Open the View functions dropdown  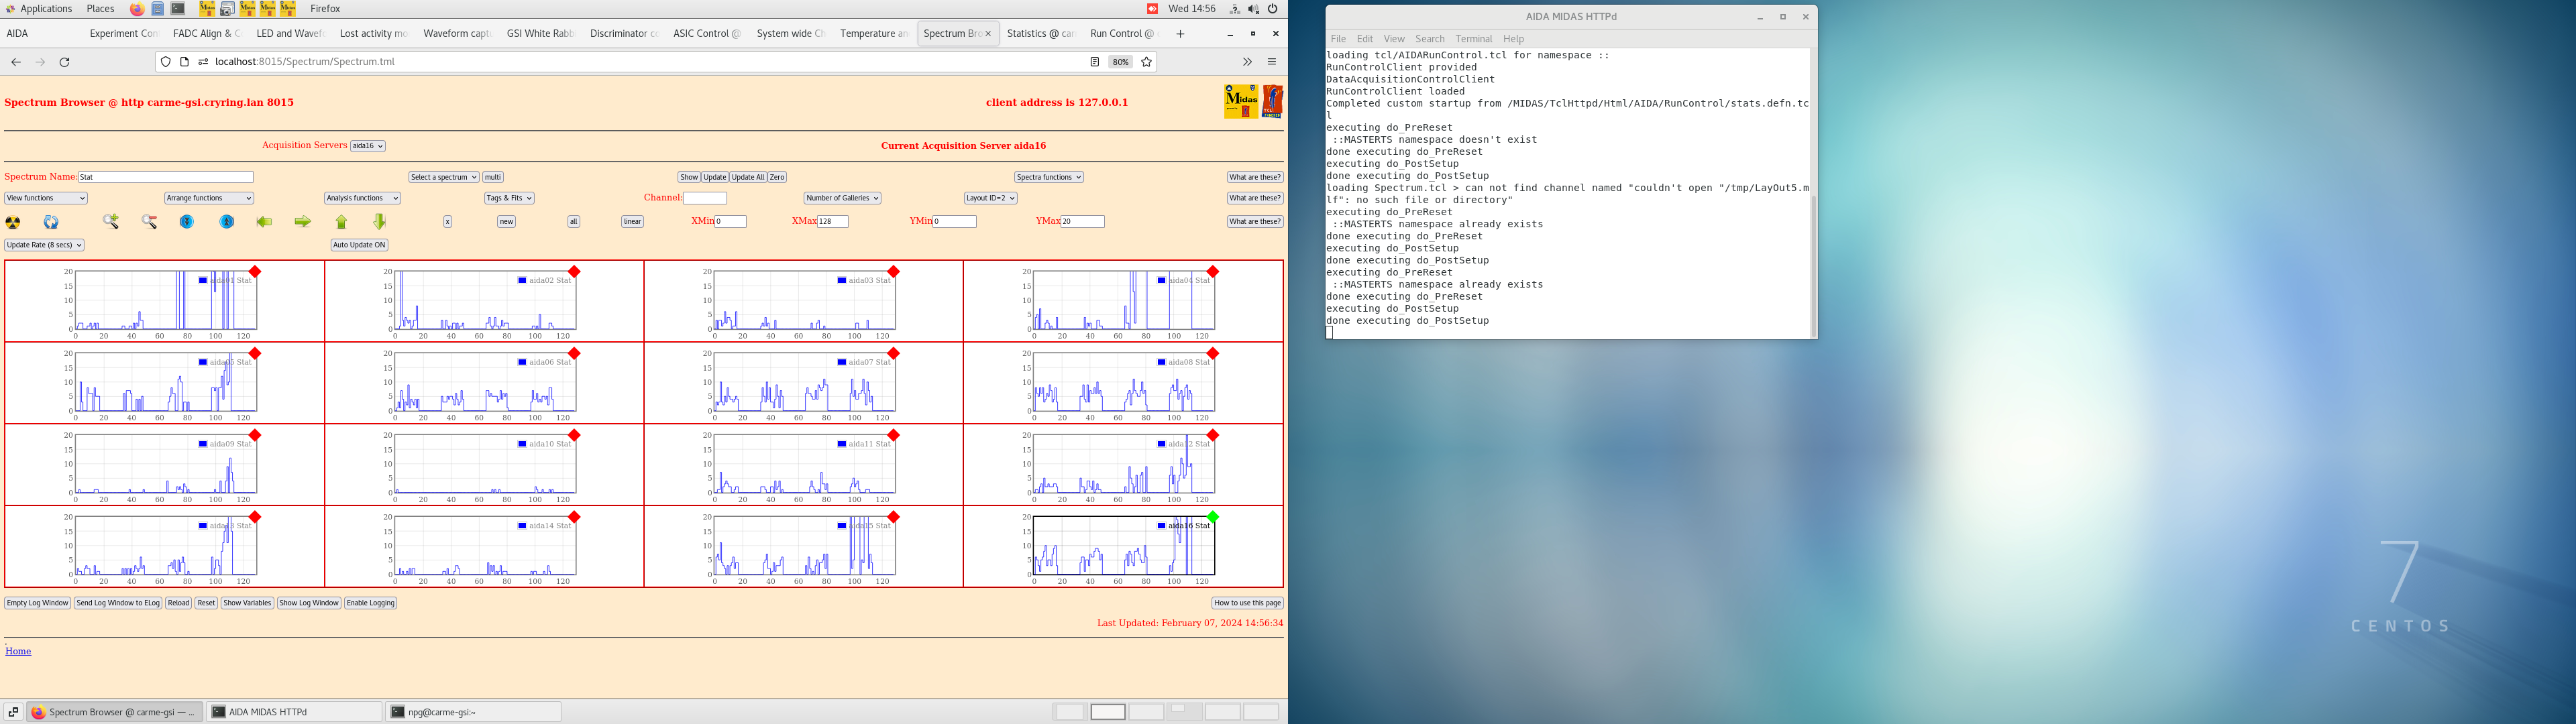pos(46,198)
